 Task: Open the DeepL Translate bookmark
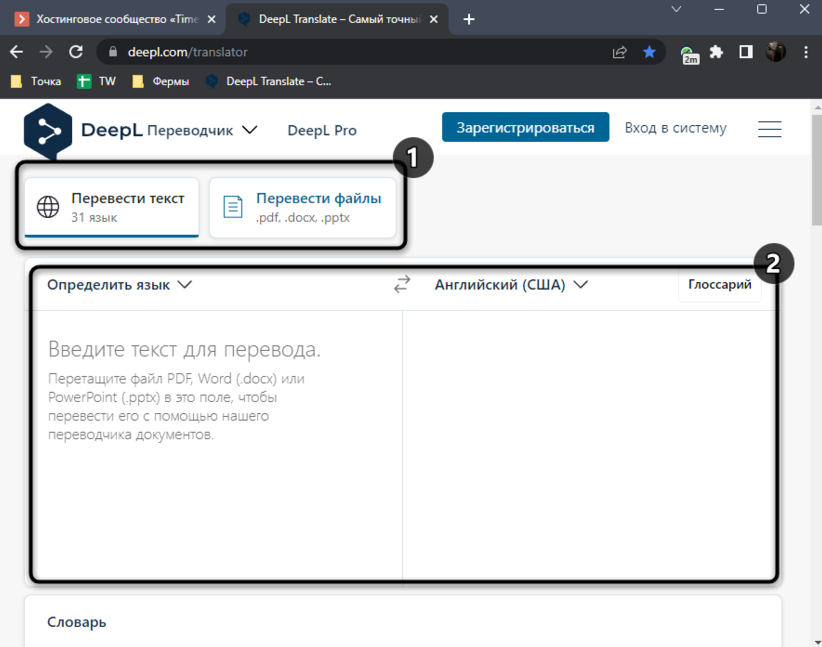click(x=268, y=81)
